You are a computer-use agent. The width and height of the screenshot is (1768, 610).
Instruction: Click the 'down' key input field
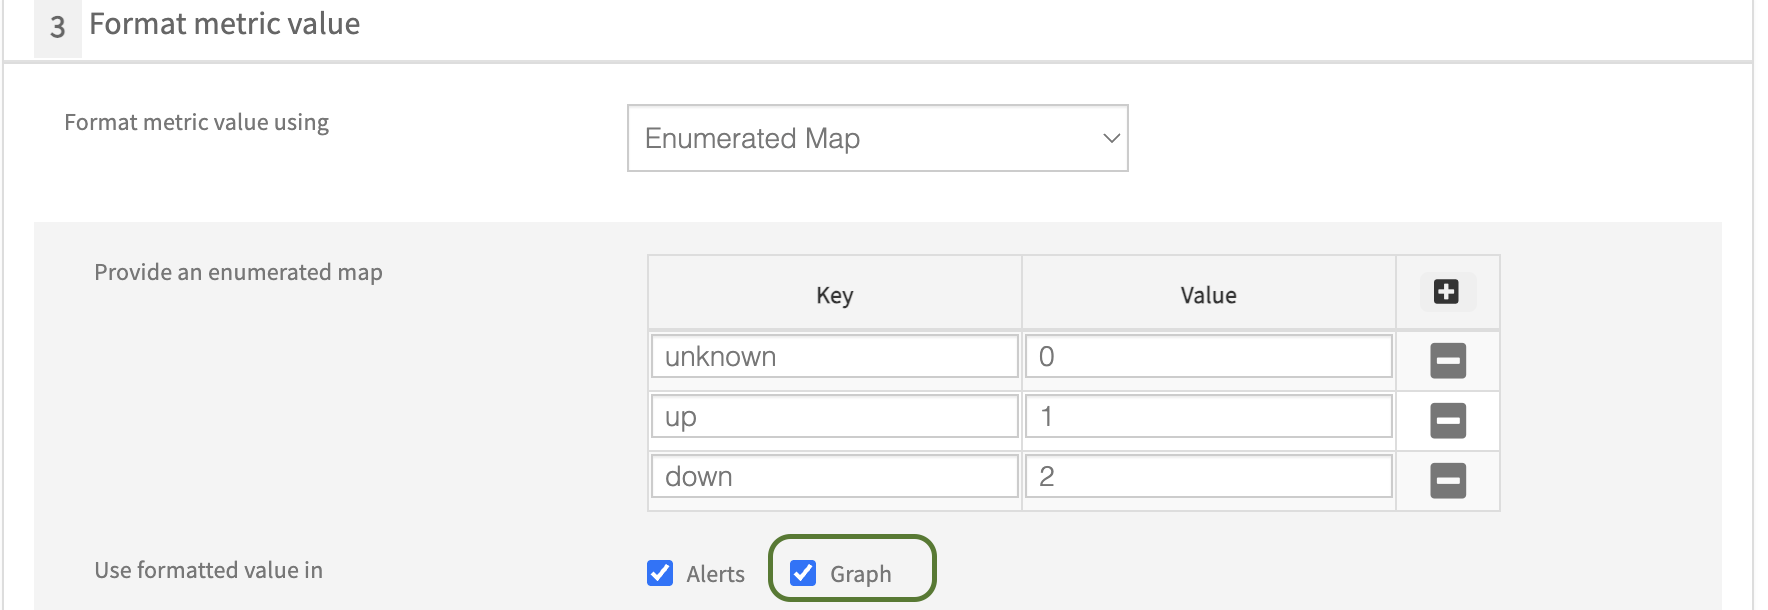click(834, 477)
